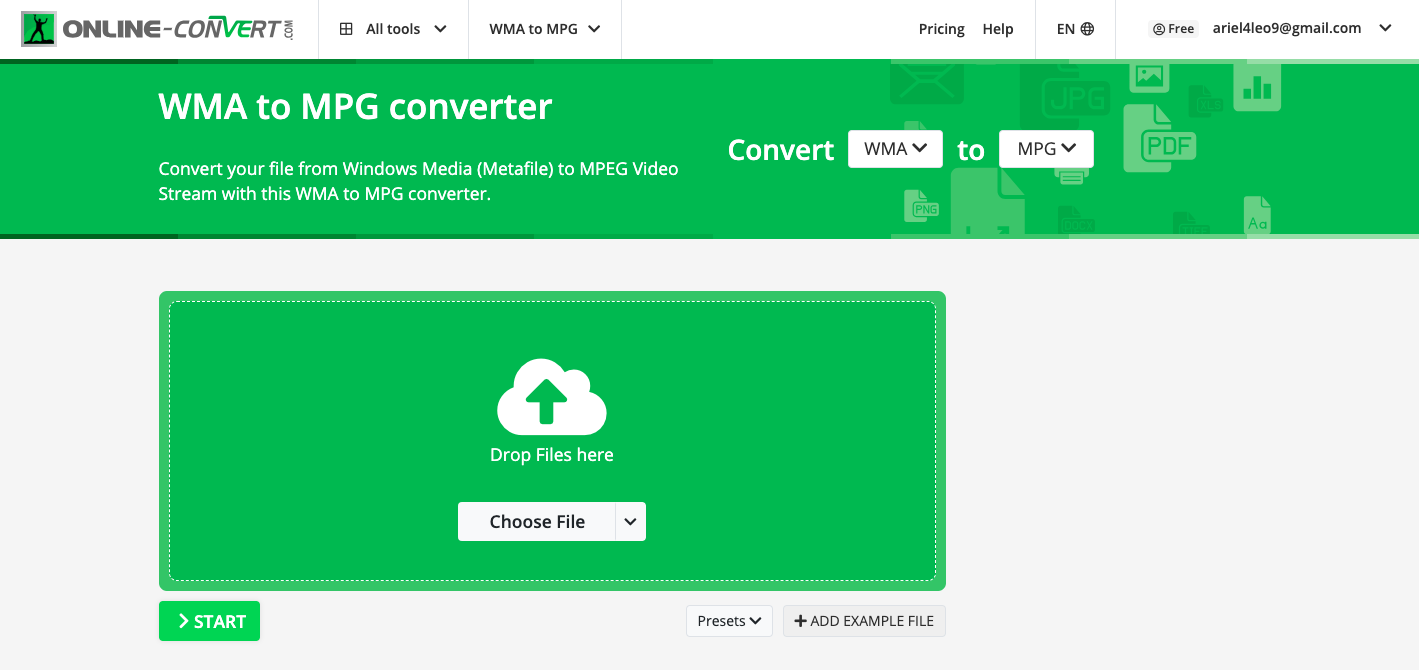Click the WMA to MPG converter heading
Viewport: 1419px width, 670px height.
coord(355,106)
